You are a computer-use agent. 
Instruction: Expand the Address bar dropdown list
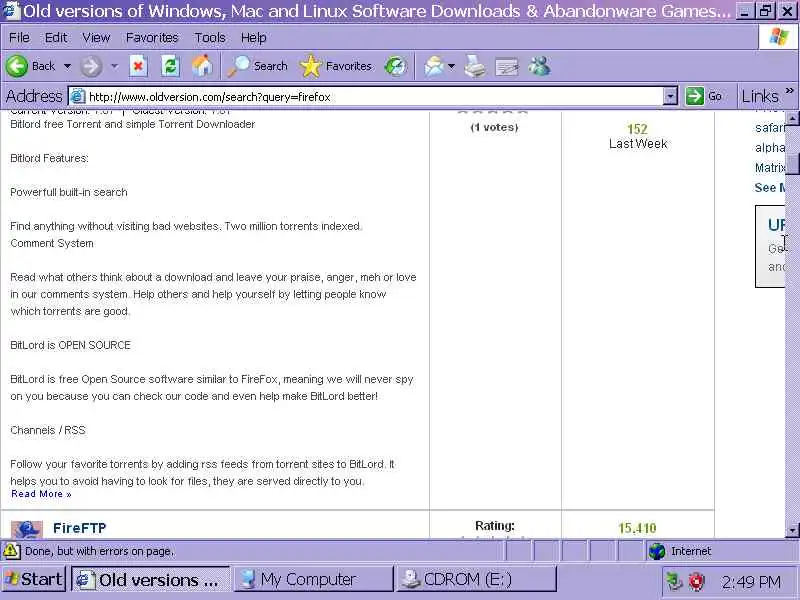coord(670,96)
